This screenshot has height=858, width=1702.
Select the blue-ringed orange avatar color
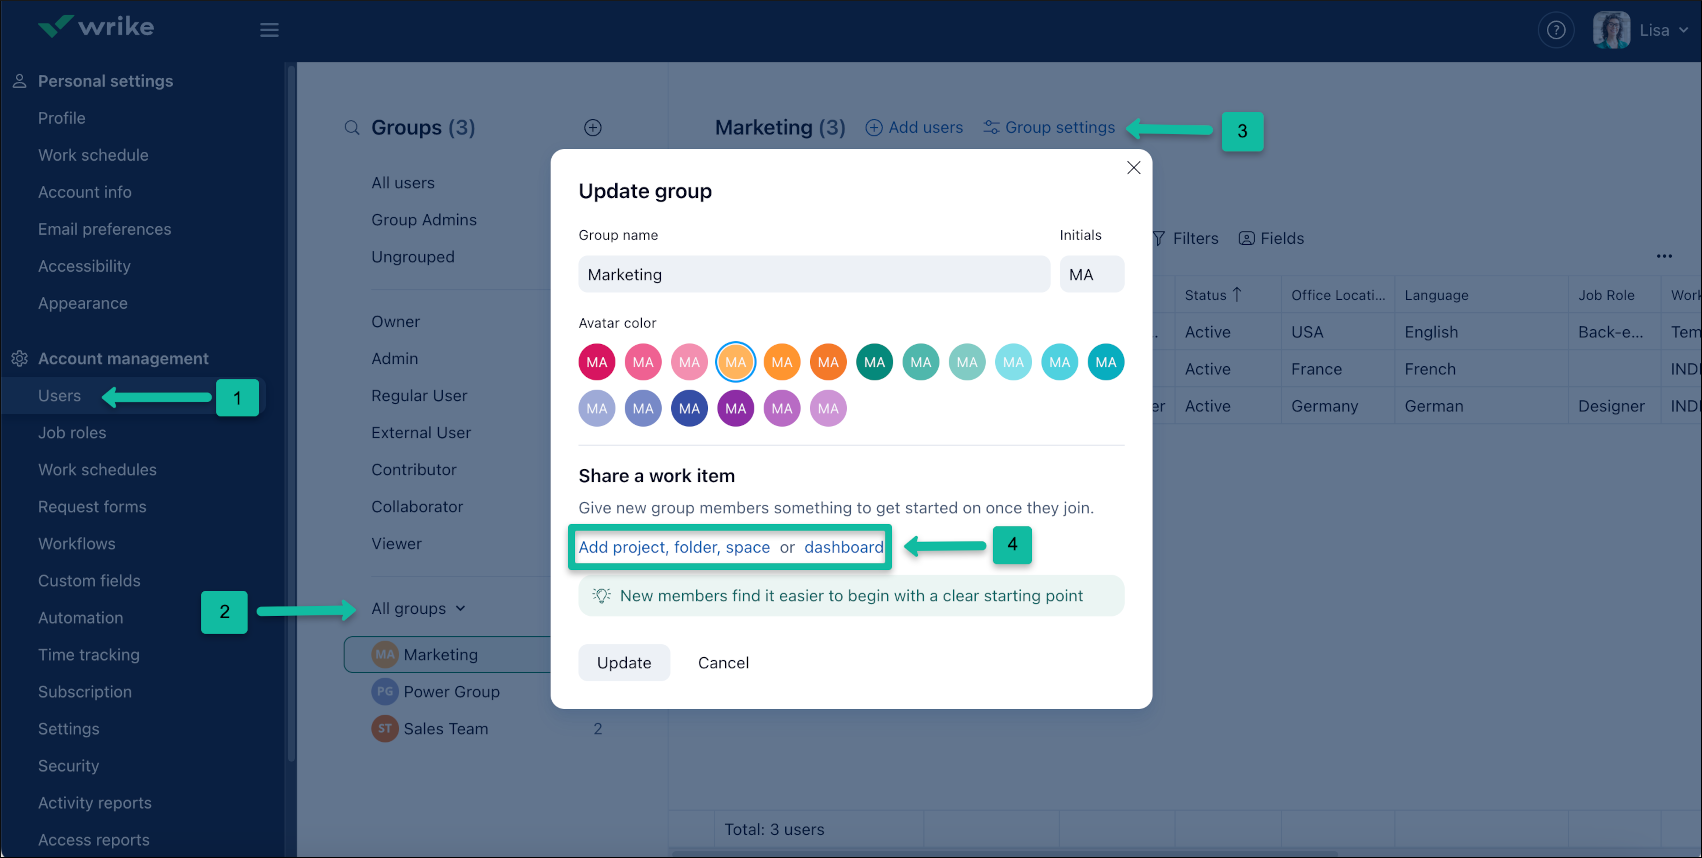pos(736,362)
